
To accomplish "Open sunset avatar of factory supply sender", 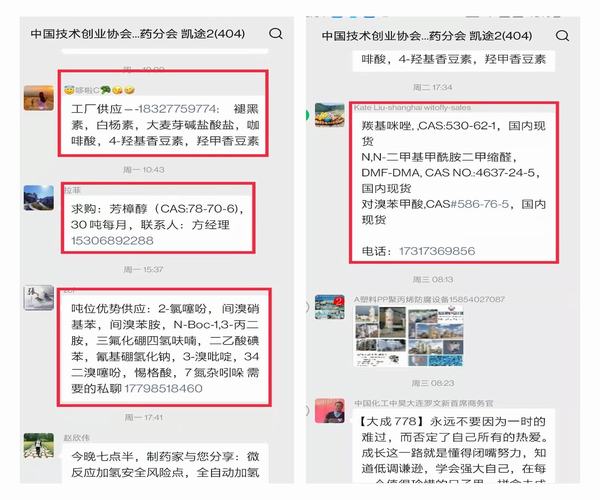I will click(39, 98).
